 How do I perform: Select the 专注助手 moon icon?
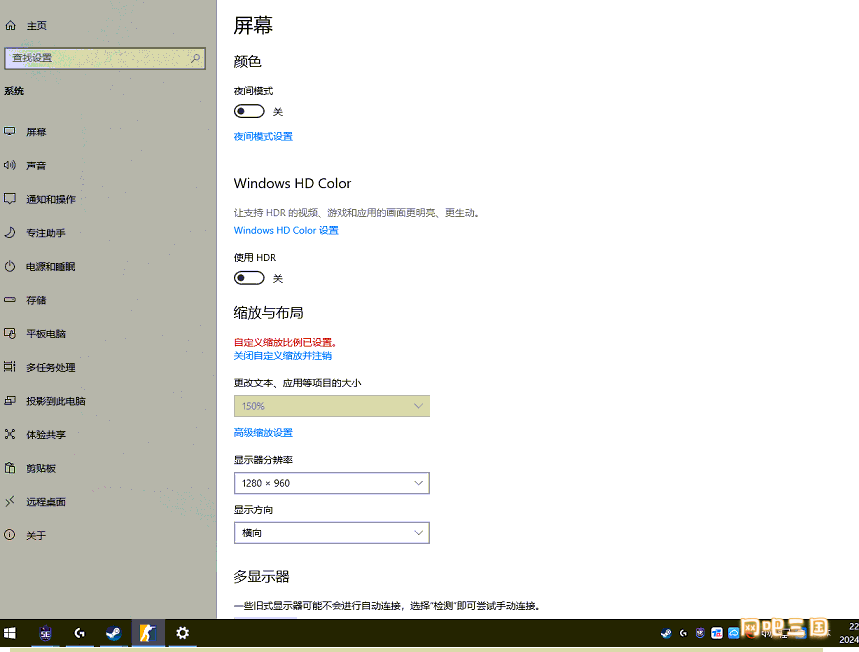click(x=10, y=232)
